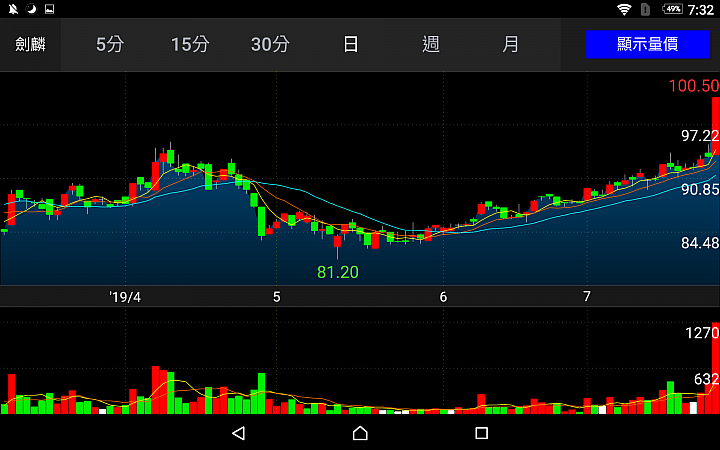Tap the Android back navigation icon
Viewport: 720px width, 450px height.
tap(239, 433)
